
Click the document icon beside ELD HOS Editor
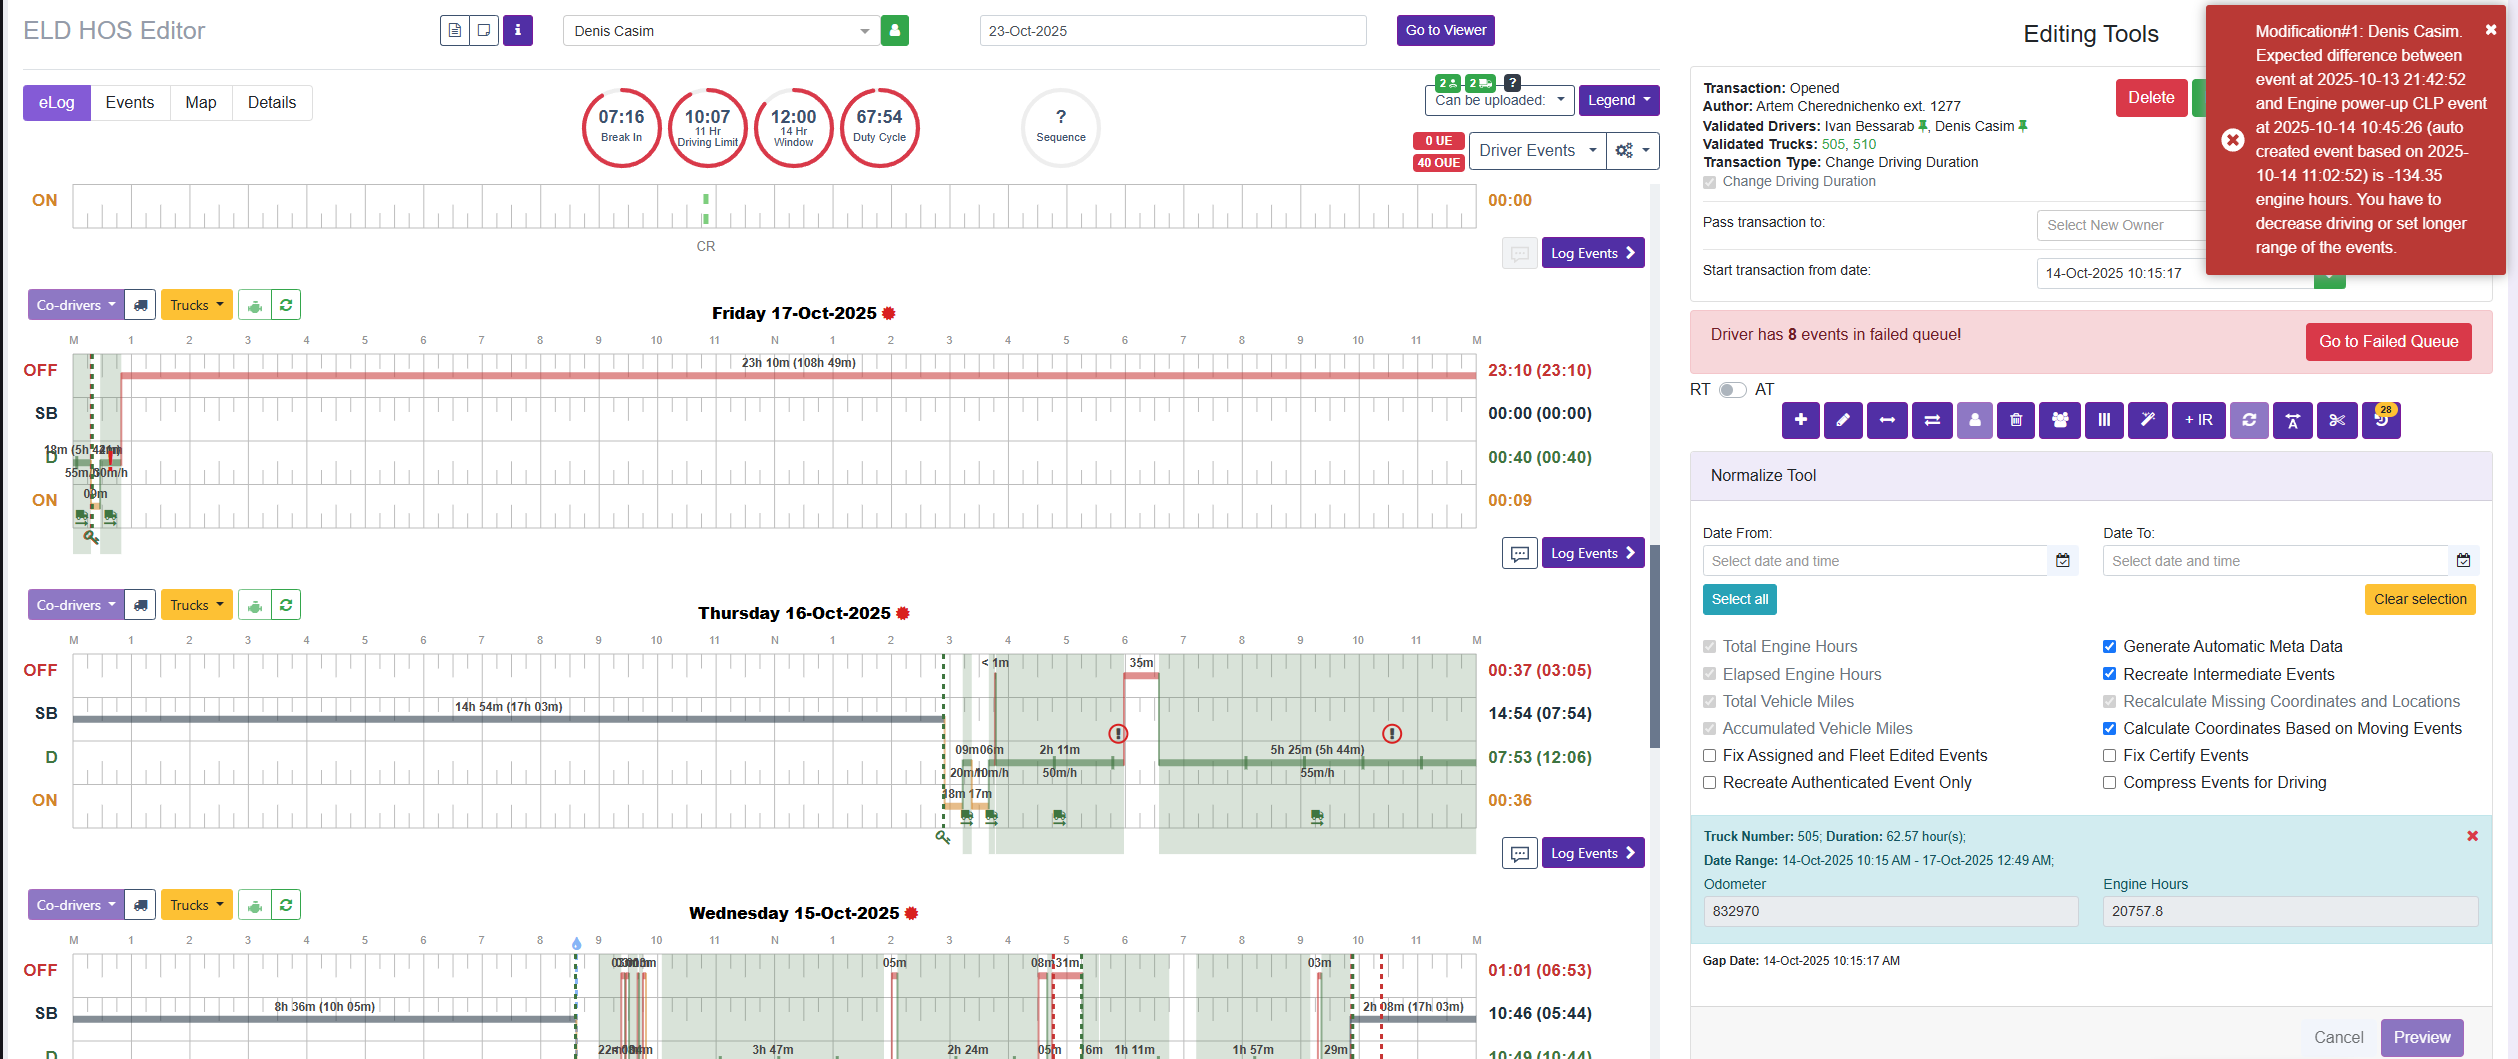pyautogui.click(x=455, y=31)
